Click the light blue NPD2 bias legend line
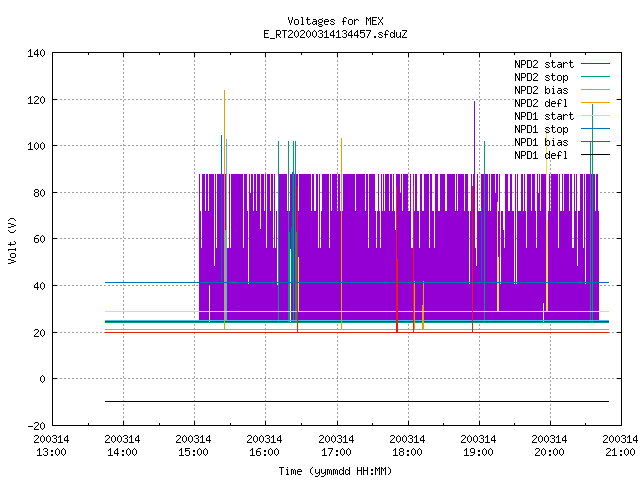Image resolution: width=640 pixels, height=480 pixels. (596, 89)
